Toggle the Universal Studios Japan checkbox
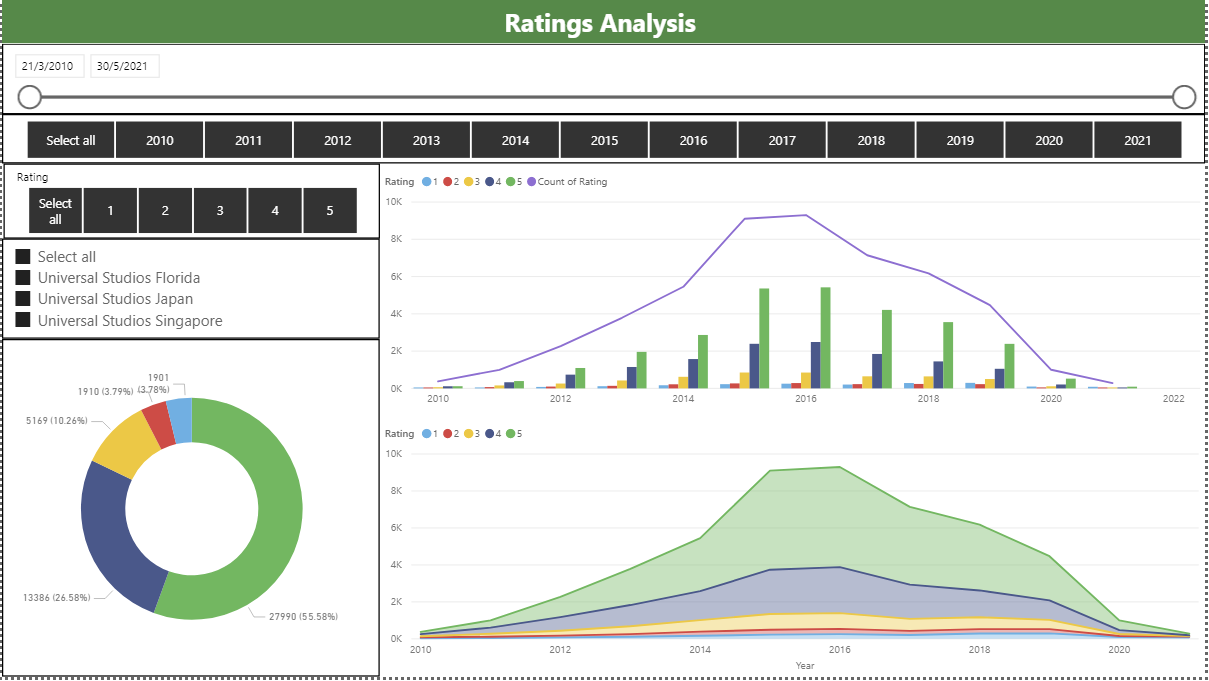This screenshot has width=1209, height=681. click(23, 299)
